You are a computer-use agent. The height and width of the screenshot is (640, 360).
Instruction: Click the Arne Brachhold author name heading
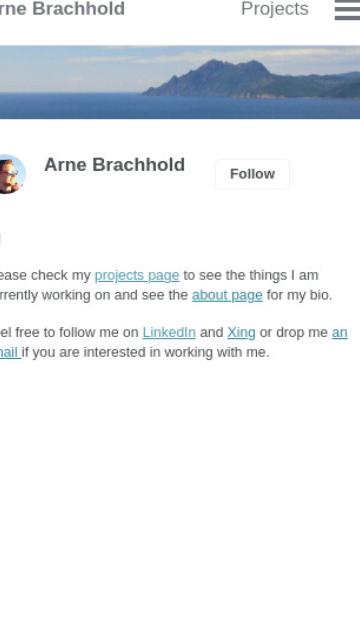point(114,165)
